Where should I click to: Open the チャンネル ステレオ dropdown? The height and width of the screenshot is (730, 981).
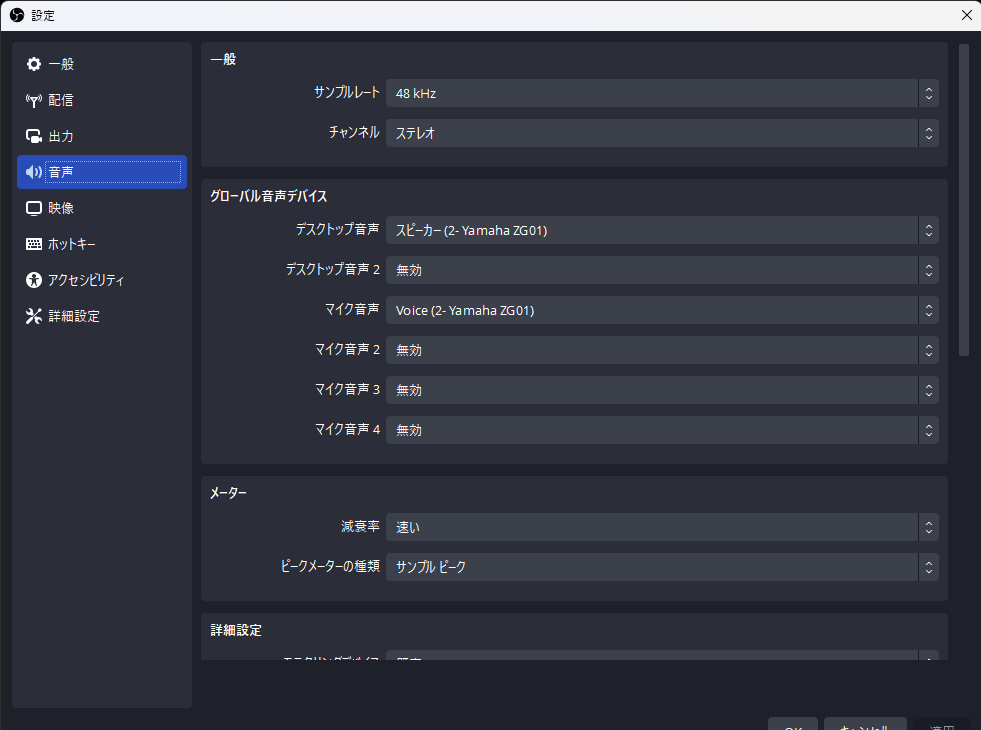pos(661,133)
